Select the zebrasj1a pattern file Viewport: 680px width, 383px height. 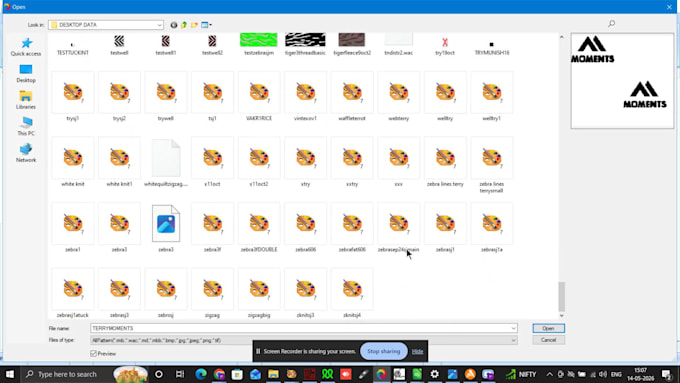(x=491, y=228)
